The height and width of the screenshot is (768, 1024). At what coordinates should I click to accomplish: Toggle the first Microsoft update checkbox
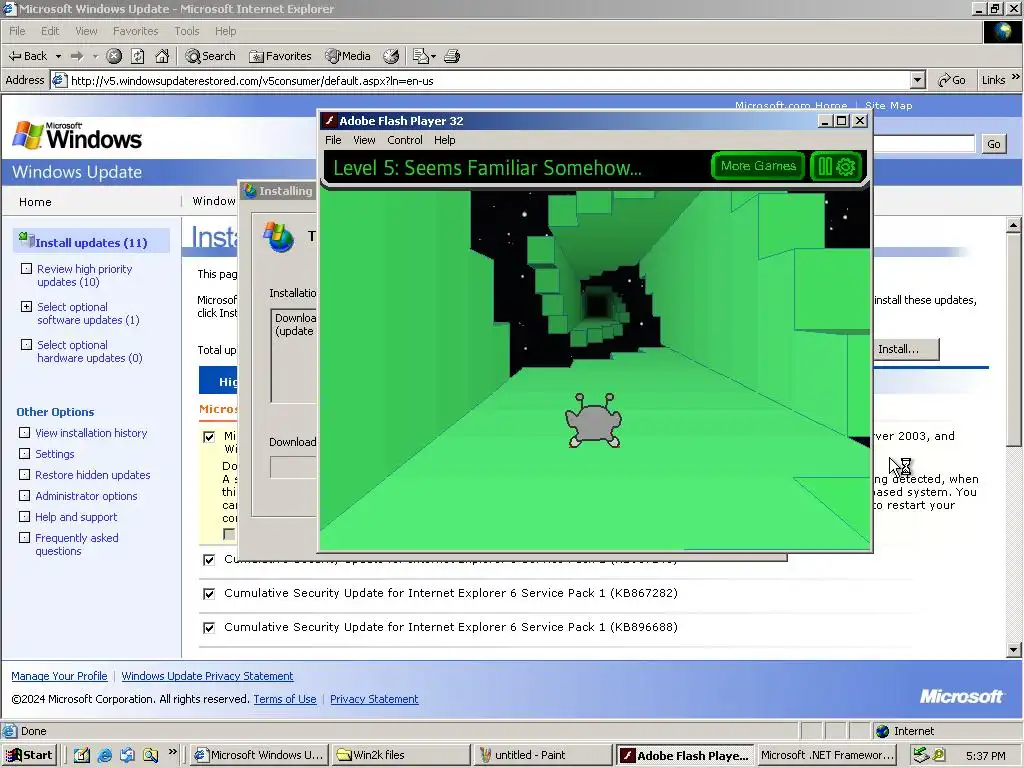click(x=209, y=437)
